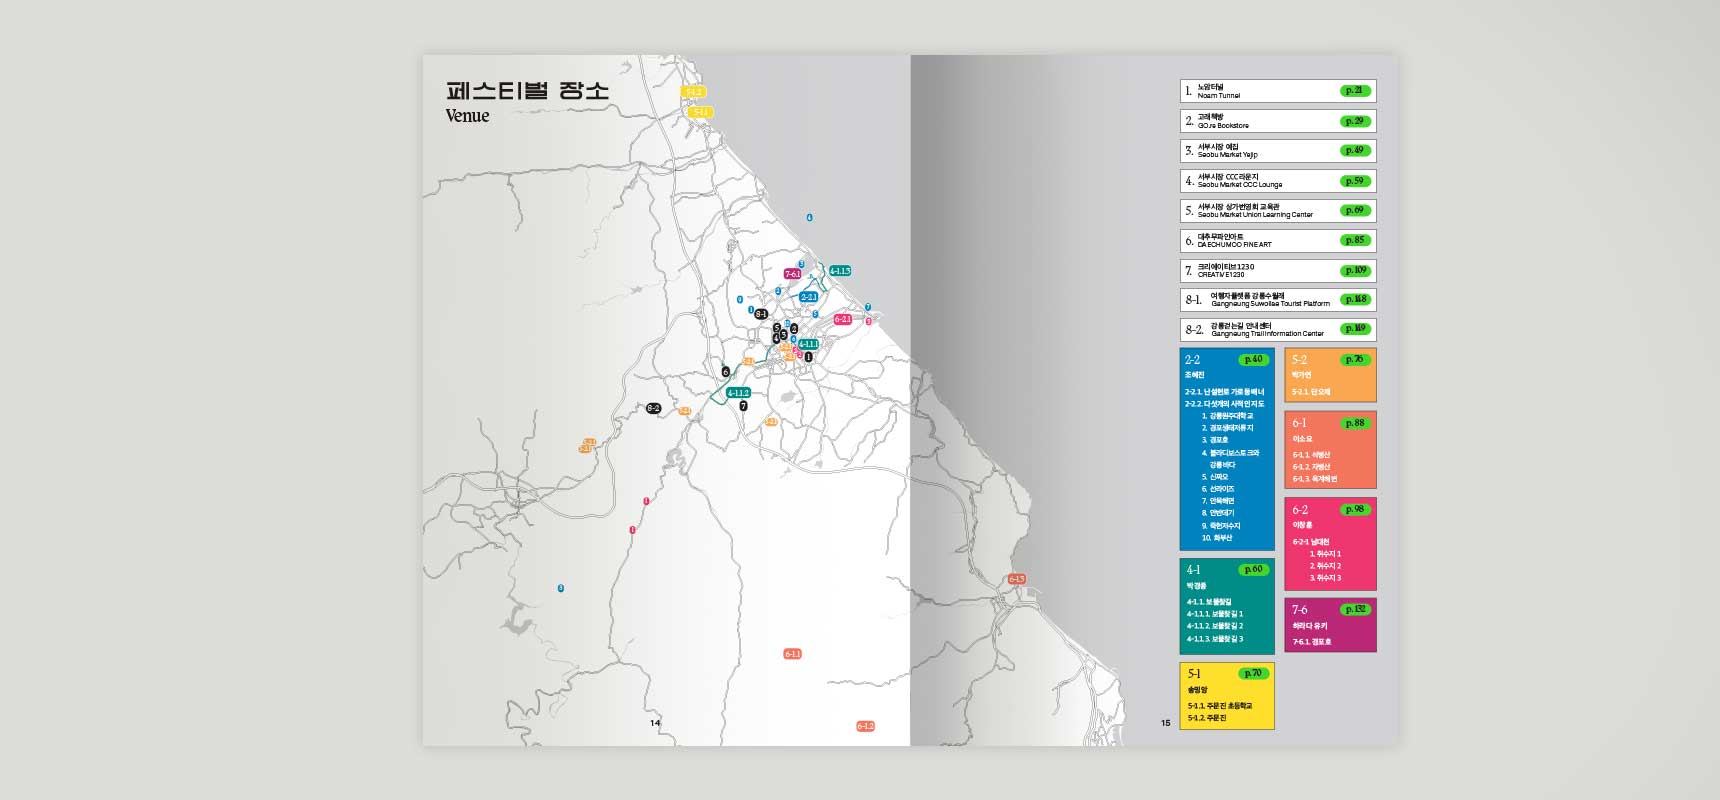
Task: Select the teal 4-1.1.3 map marker
Action: (840, 271)
